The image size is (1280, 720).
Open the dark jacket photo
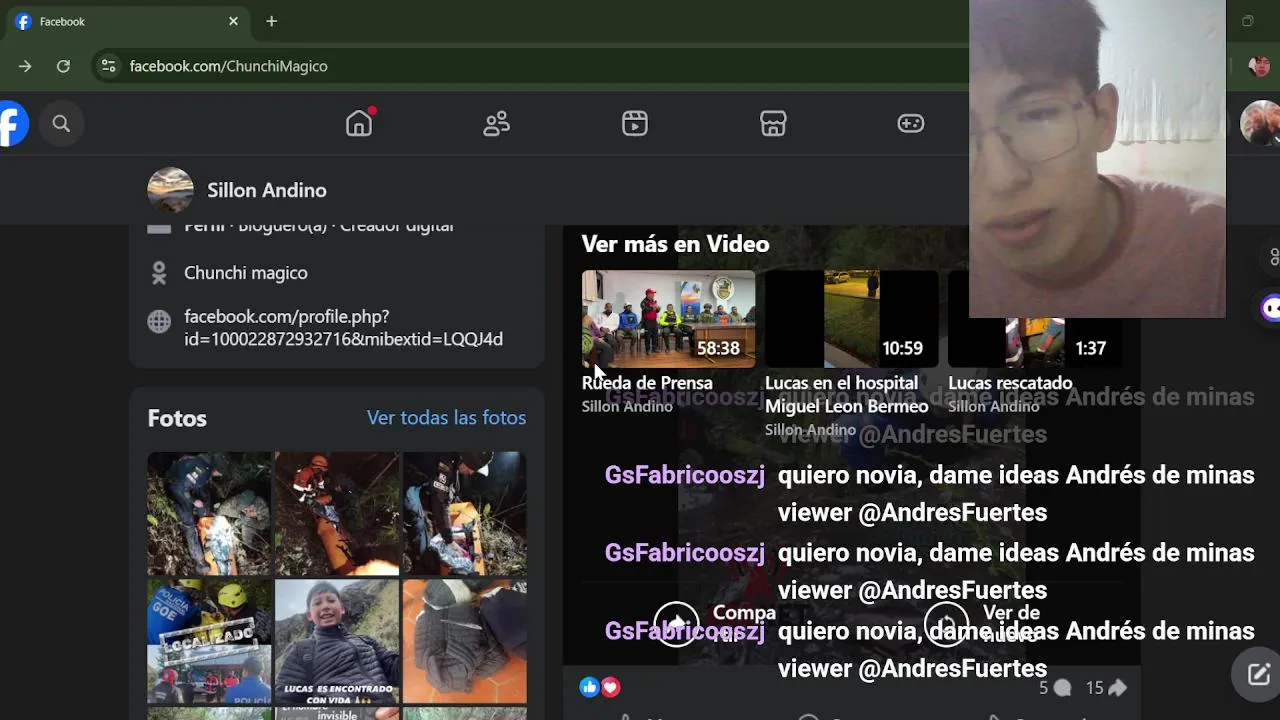point(465,642)
